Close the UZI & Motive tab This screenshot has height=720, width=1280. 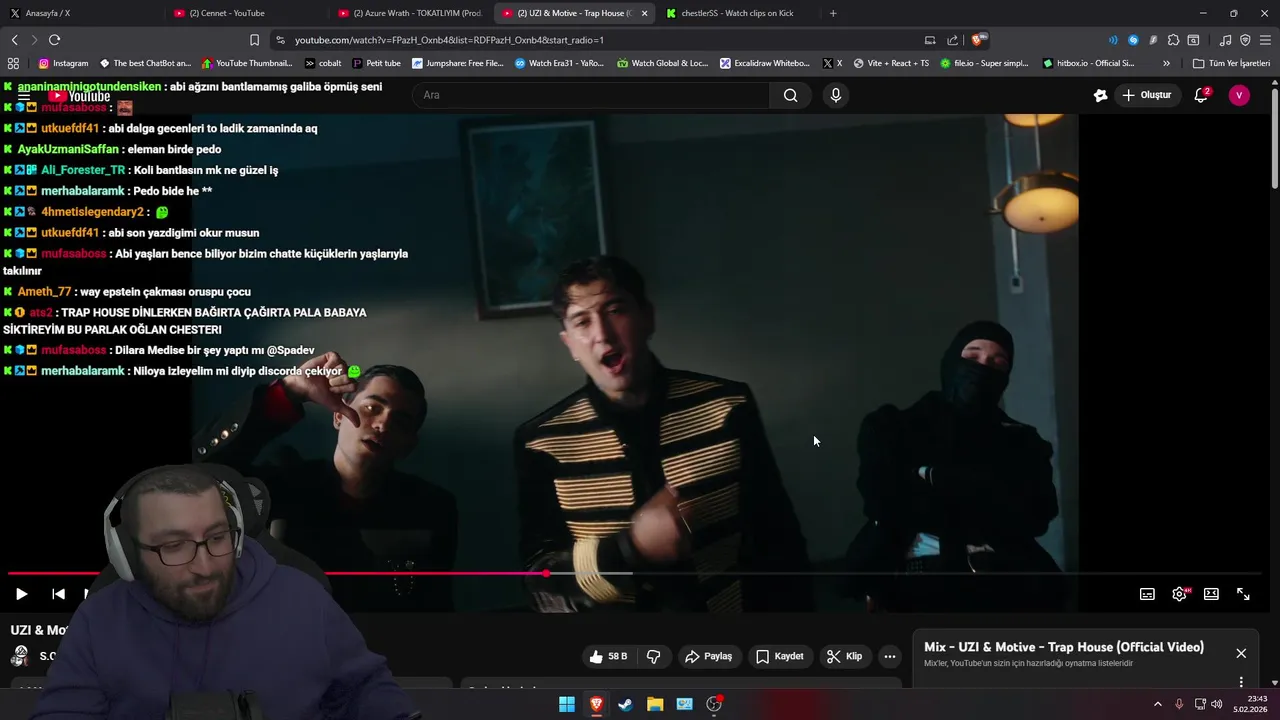coord(644,13)
